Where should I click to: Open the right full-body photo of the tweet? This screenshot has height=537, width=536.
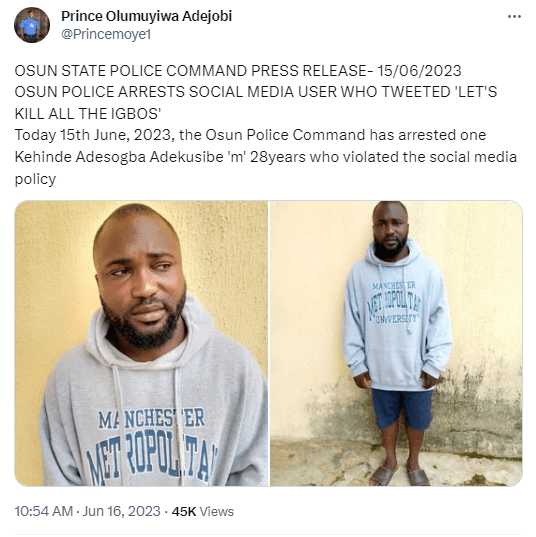[396, 343]
